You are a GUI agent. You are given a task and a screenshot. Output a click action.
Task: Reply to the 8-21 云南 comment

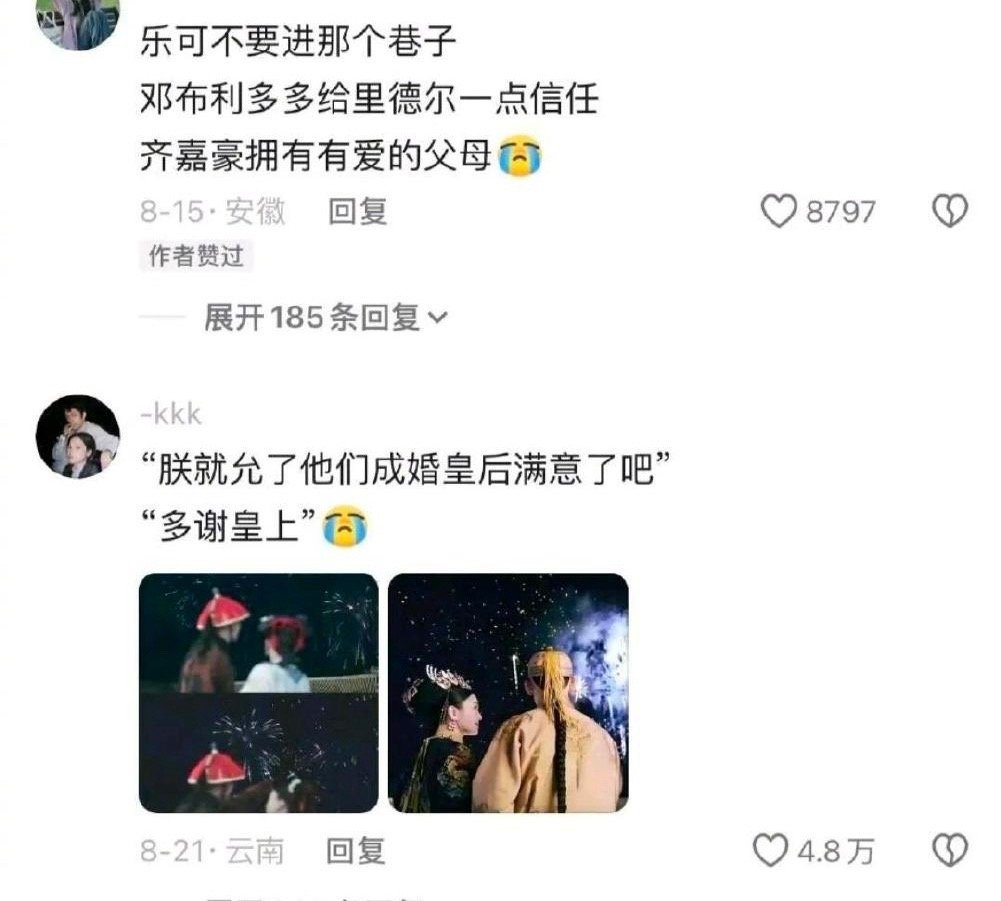click(x=356, y=851)
